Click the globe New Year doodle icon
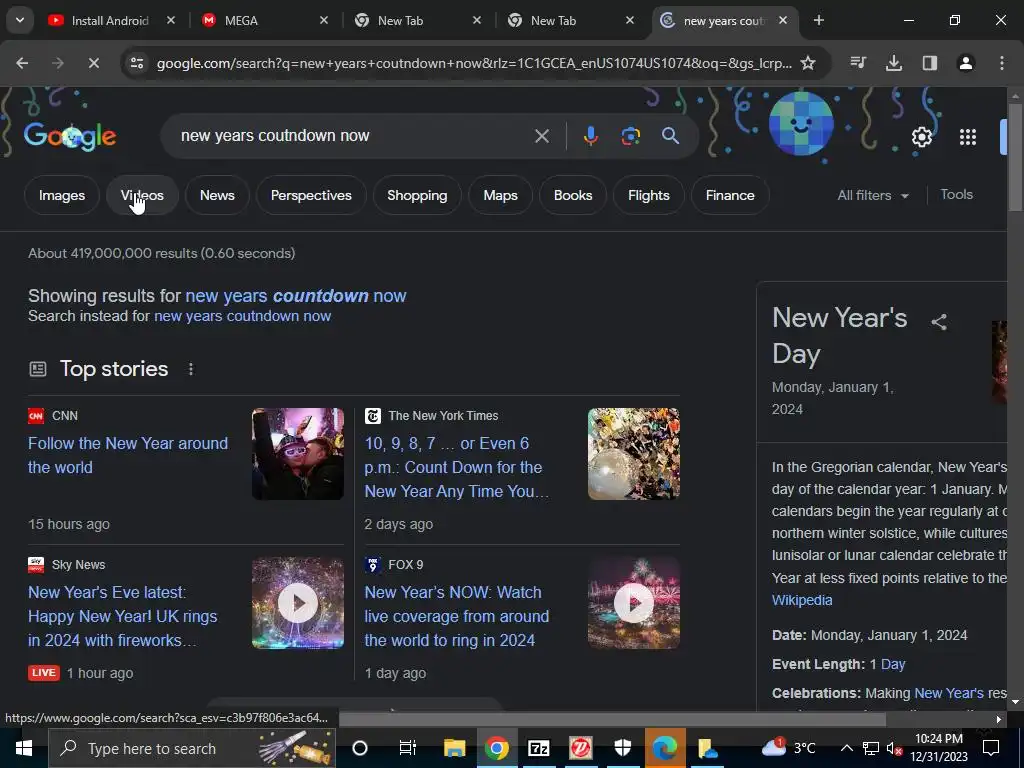 801,124
